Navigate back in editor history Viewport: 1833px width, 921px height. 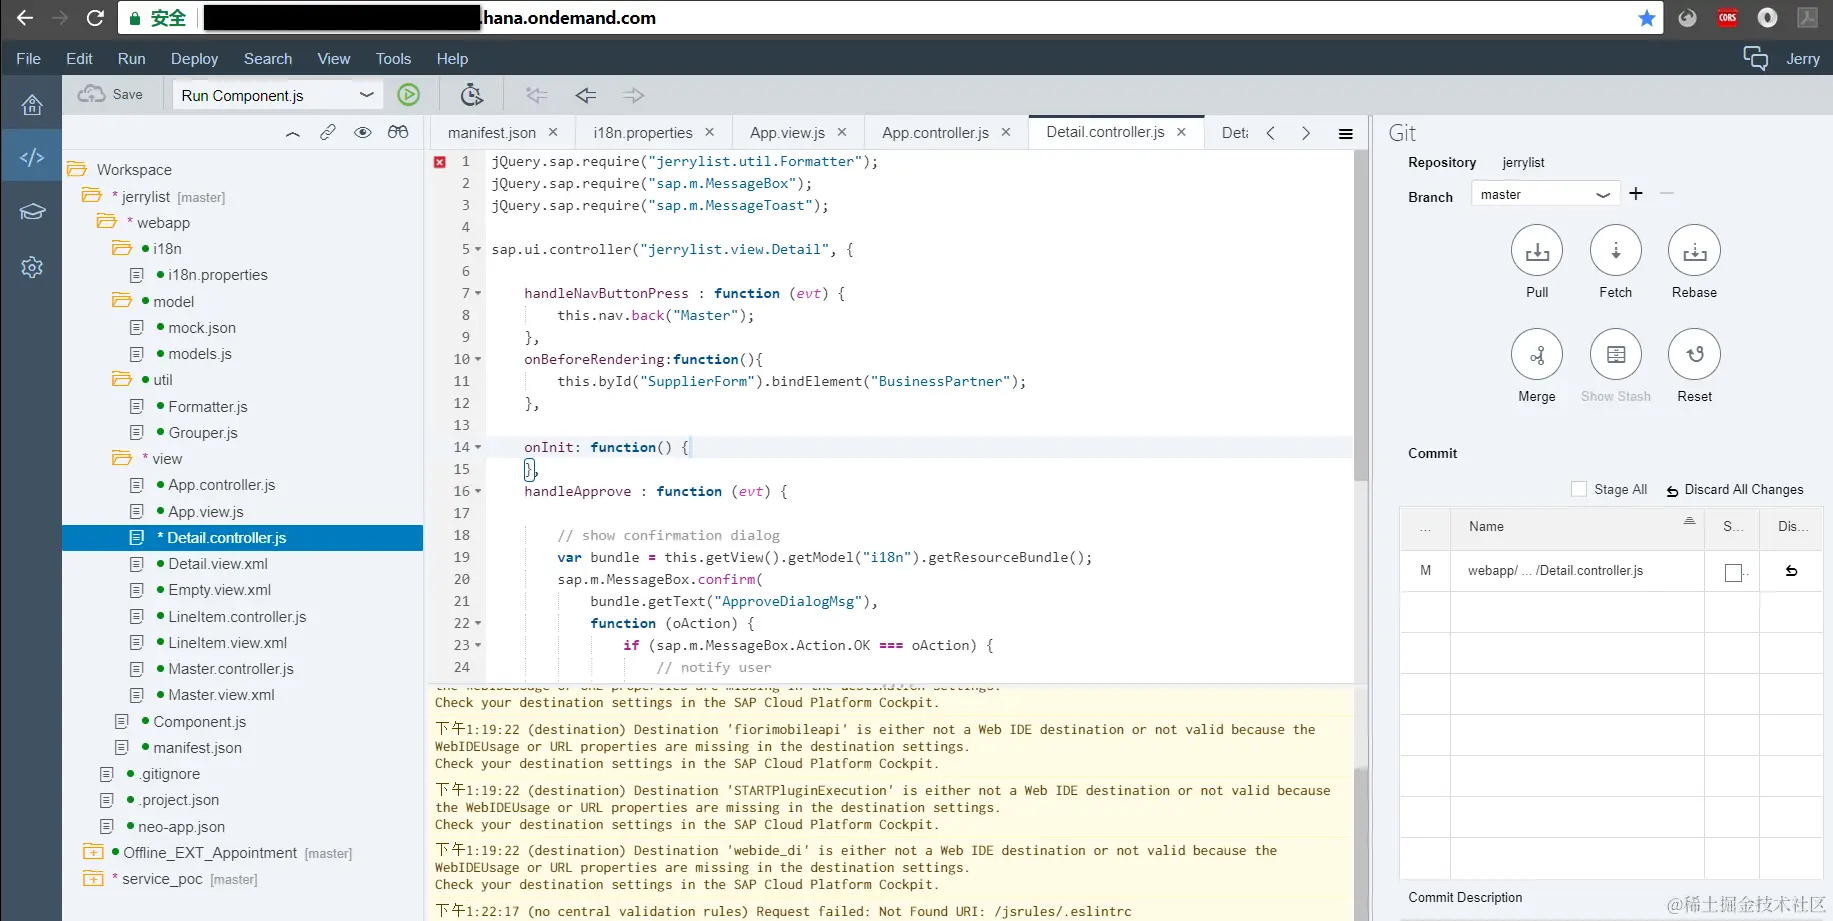coord(586,95)
